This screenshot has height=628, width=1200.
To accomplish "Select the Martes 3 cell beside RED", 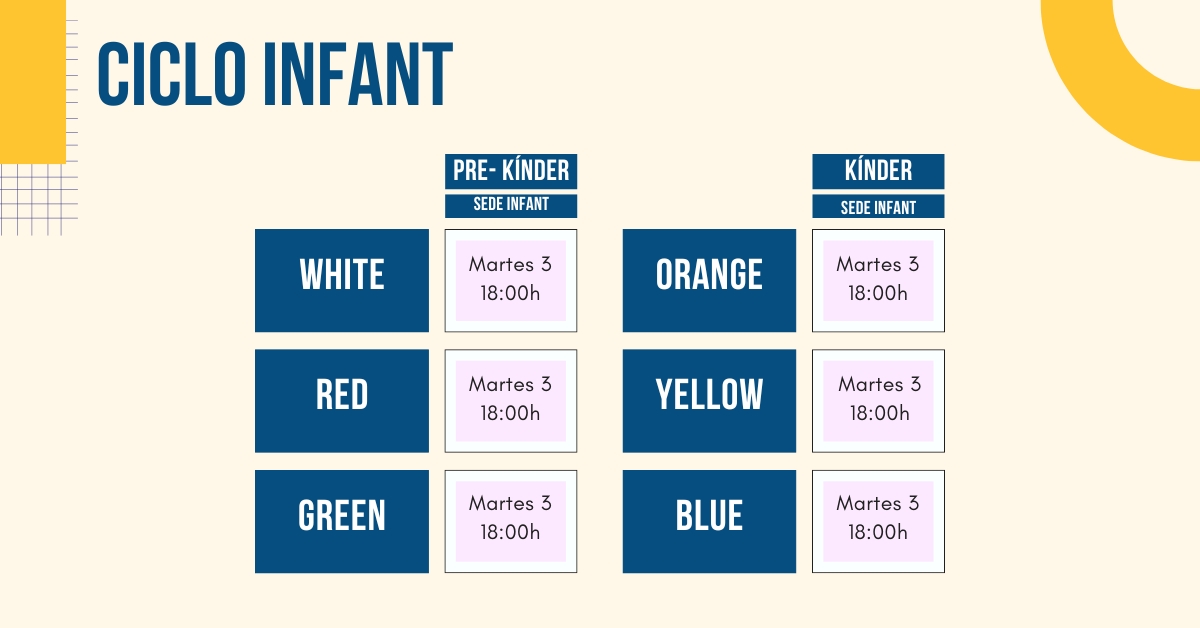I will coord(511,400).
